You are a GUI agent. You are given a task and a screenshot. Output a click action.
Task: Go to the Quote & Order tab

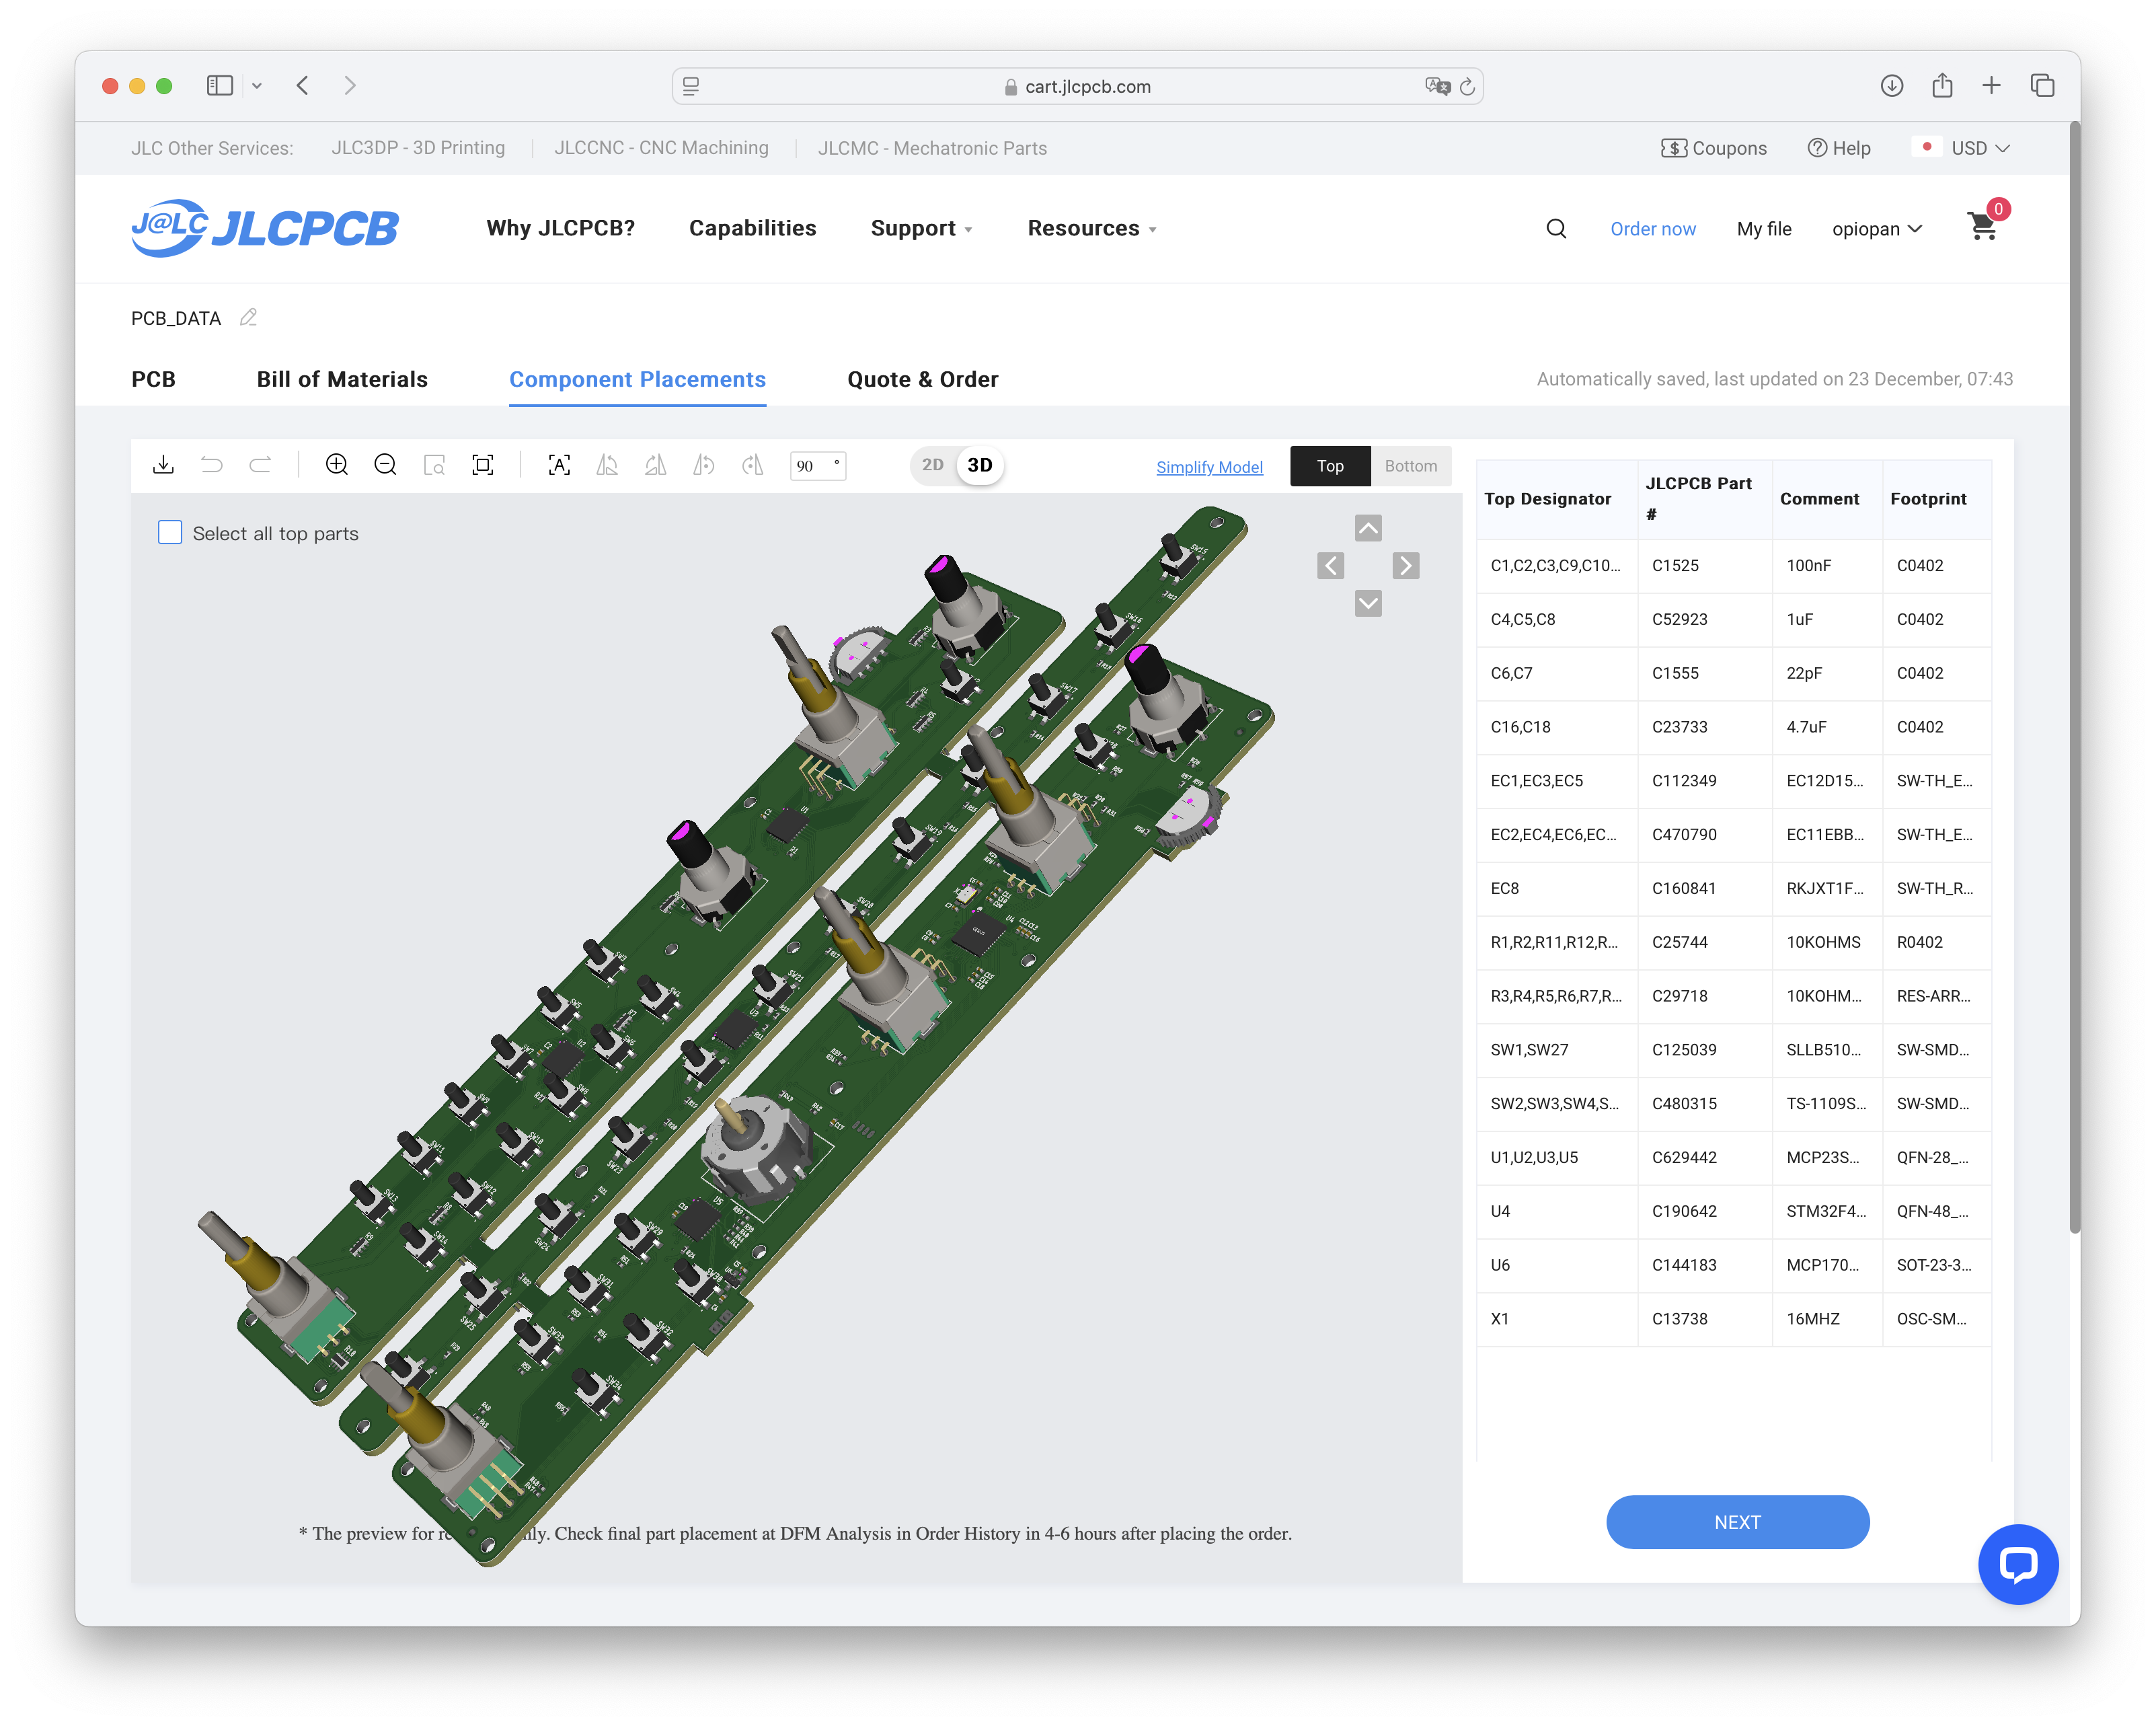tap(922, 379)
